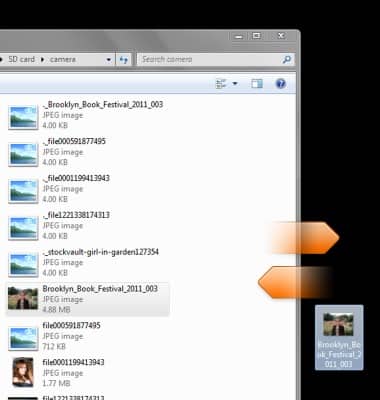Click the refresh button beside address bar
380x400 pixels.
tap(124, 60)
